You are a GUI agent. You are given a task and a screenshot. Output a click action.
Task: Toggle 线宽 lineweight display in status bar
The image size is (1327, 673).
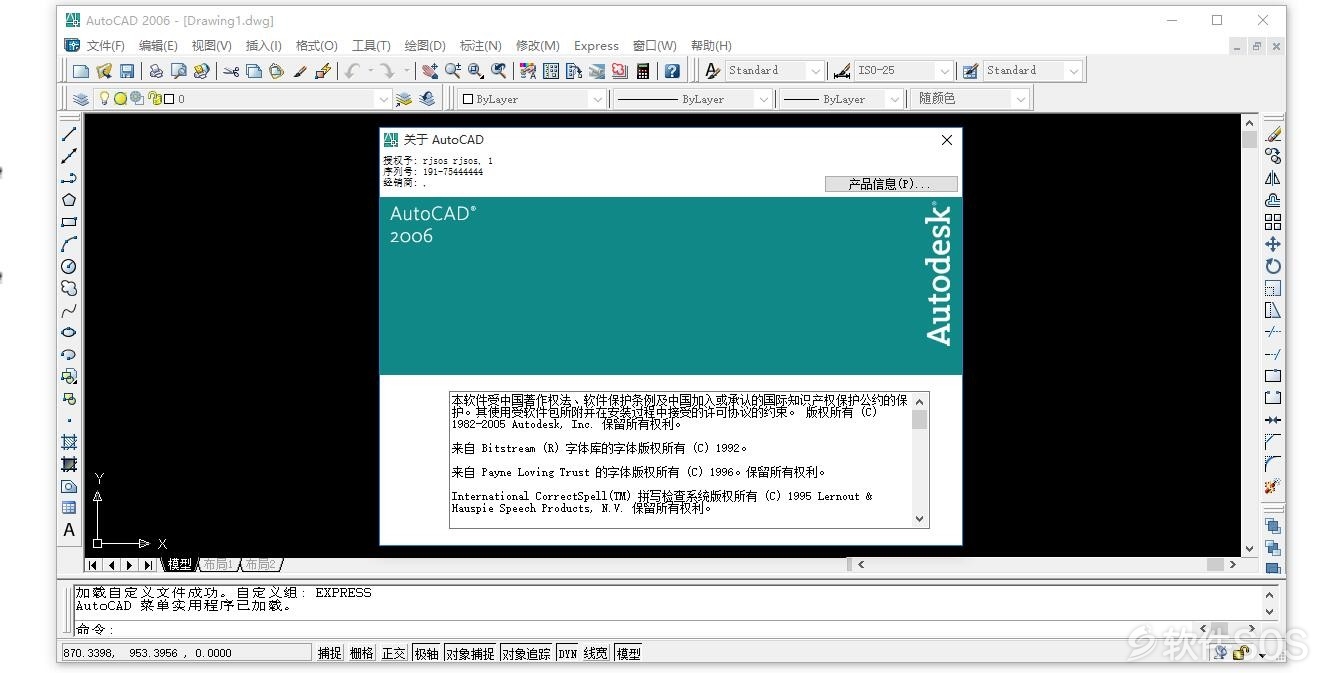click(596, 653)
